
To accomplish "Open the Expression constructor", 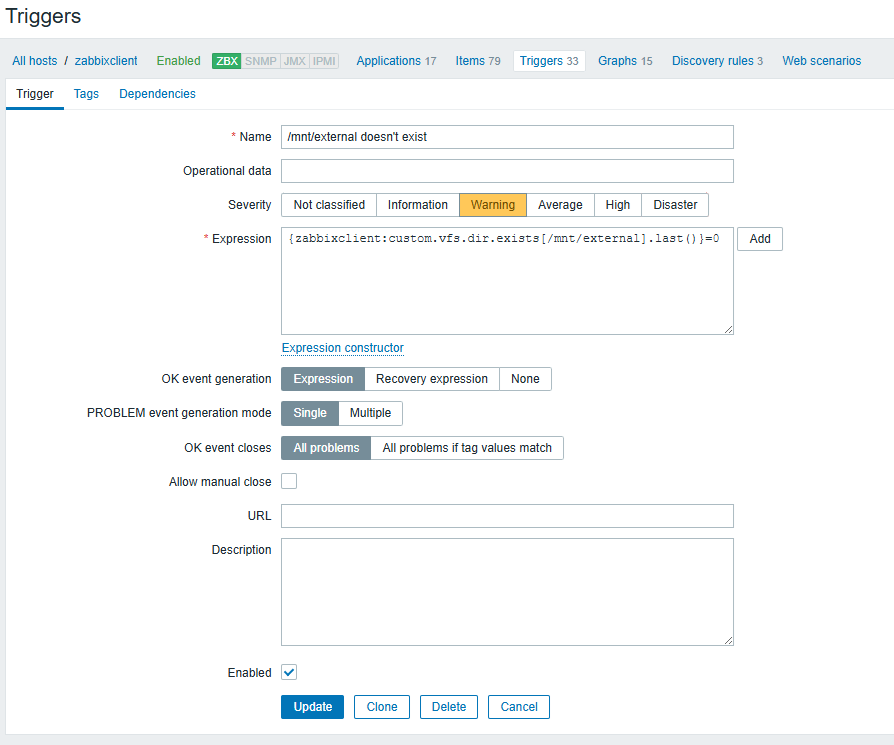I will click(x=342, y=348).
